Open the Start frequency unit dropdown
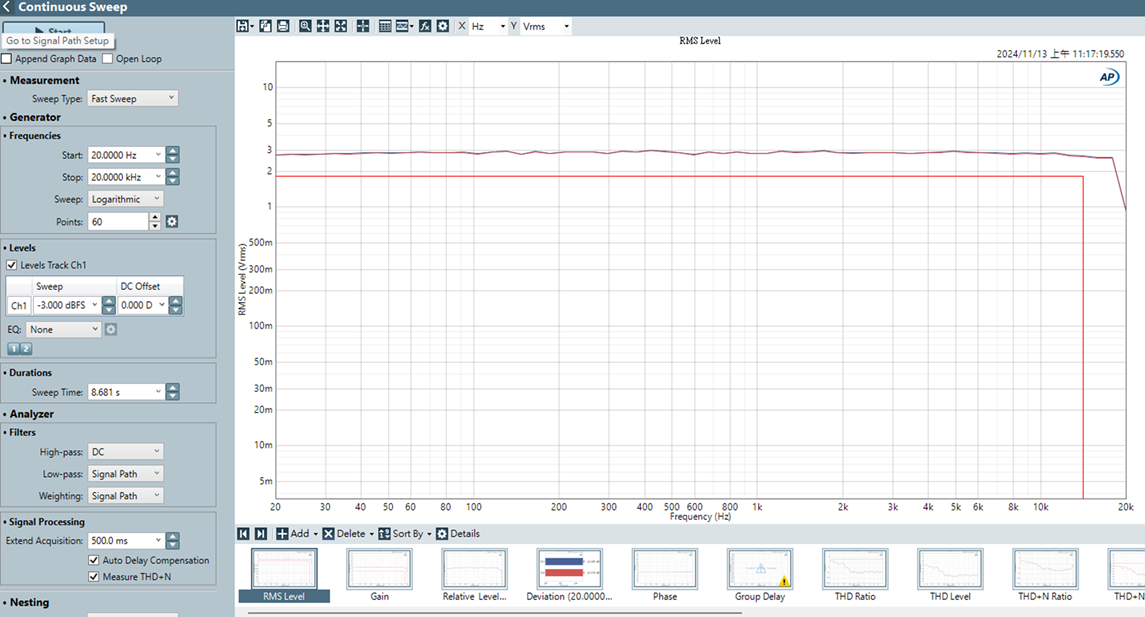This screenshot has height=617, width=1145. tap(158, 155)
